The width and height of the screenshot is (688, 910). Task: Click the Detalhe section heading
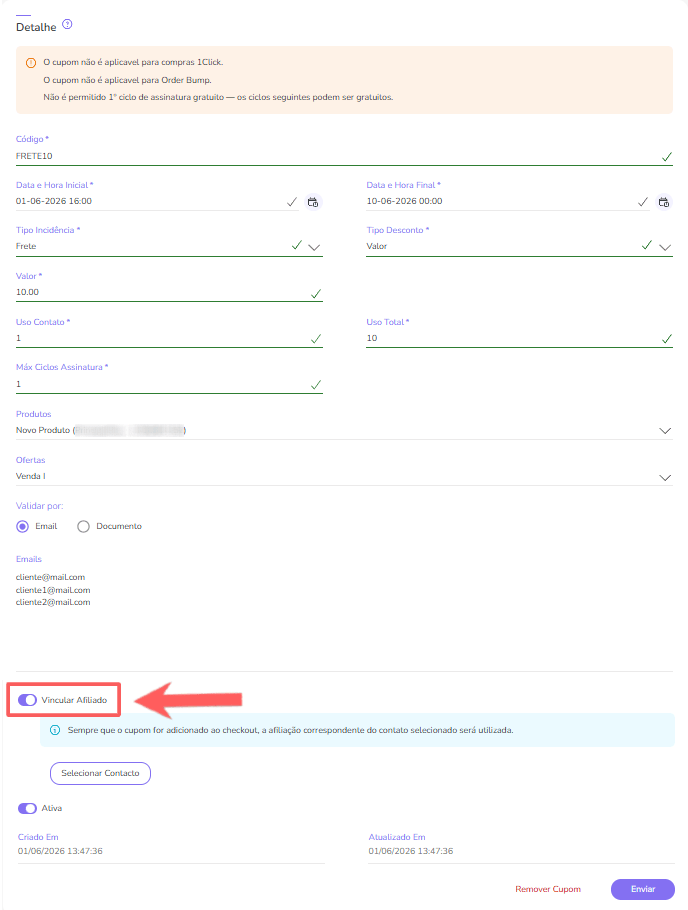pos(36,27)
